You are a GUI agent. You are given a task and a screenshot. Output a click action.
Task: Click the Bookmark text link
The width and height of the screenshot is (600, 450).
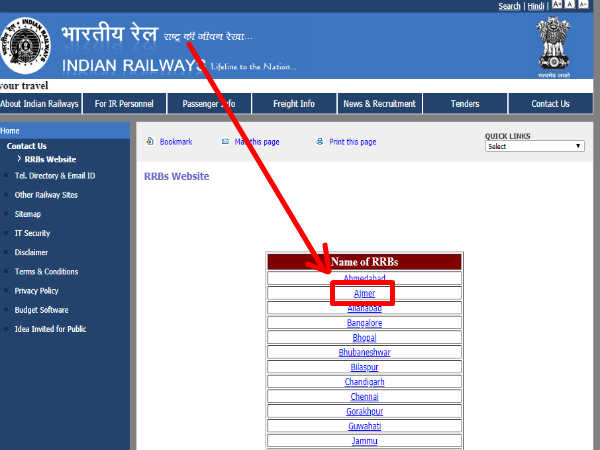click(x=176, y=142)
